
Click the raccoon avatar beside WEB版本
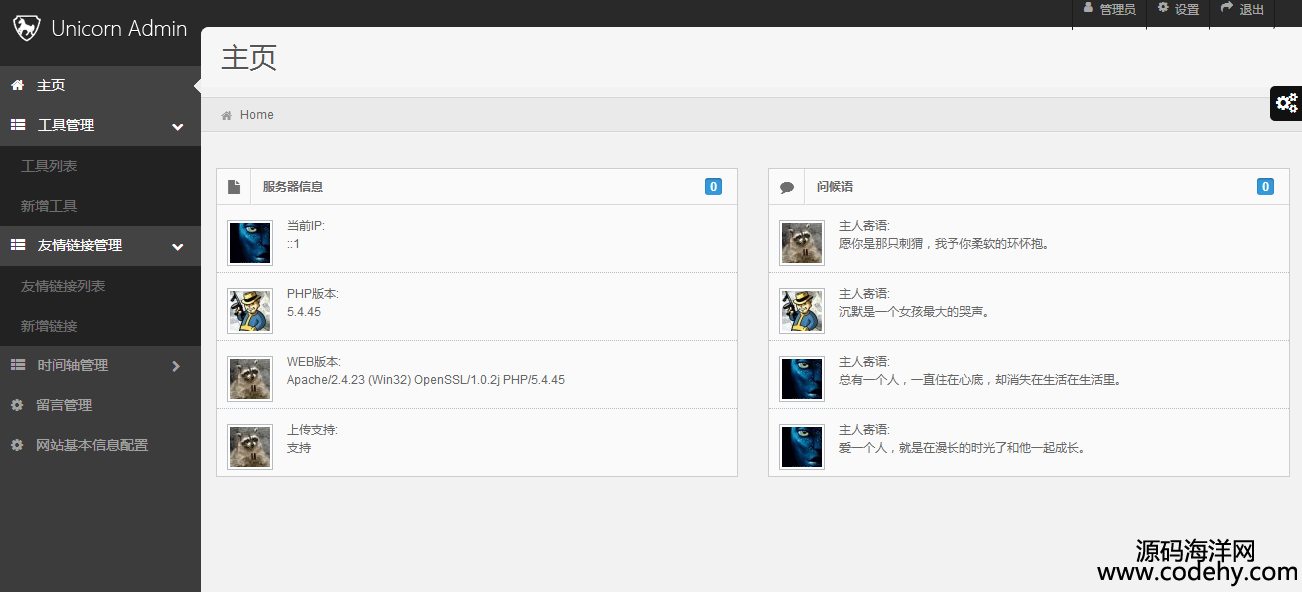pyautogui.click(x=250, y=379)
